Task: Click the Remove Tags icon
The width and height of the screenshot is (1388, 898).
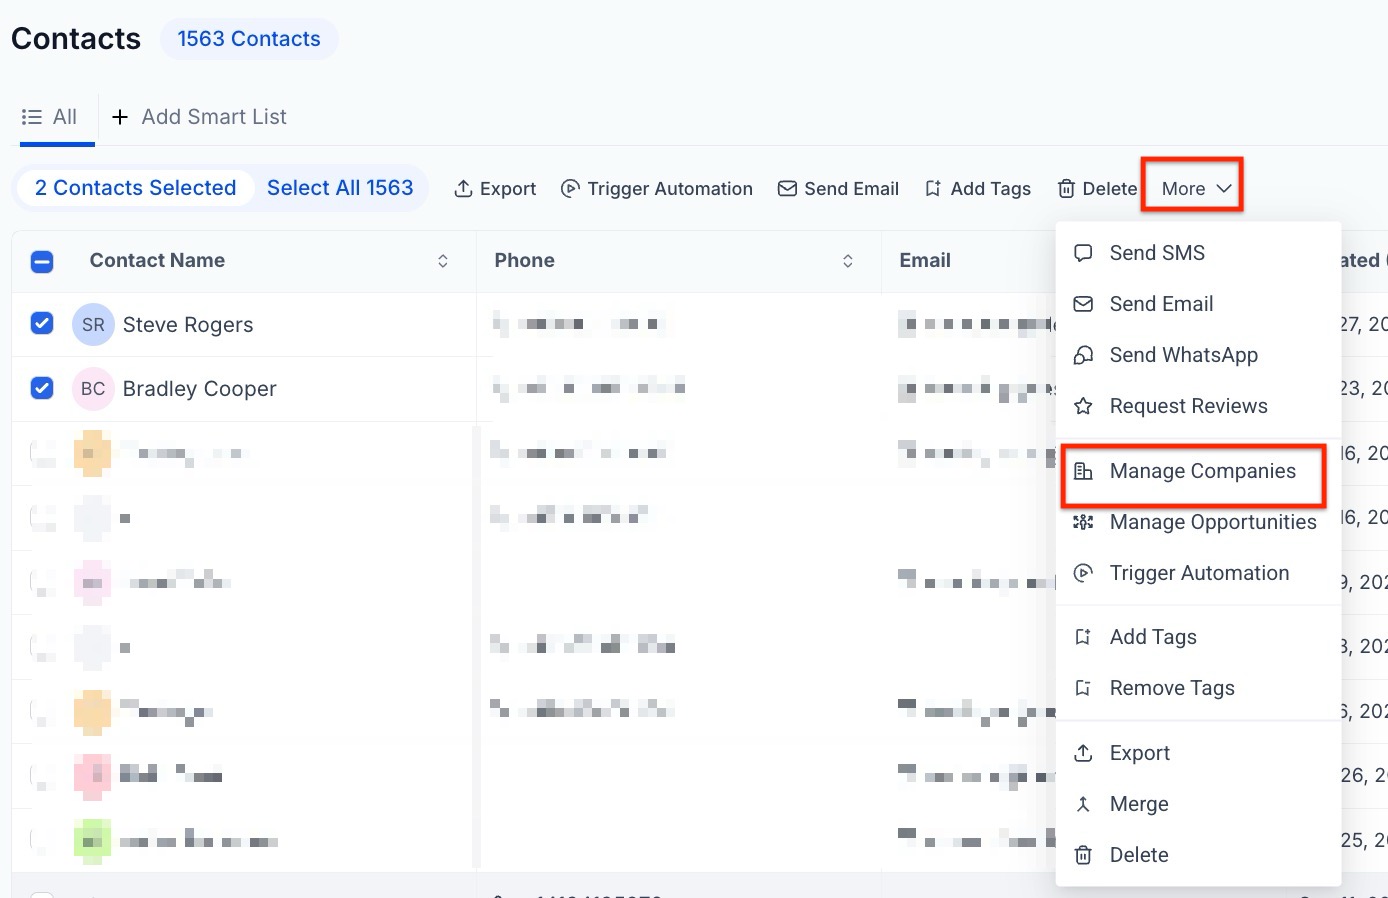Action: (x=1083, y=688)
